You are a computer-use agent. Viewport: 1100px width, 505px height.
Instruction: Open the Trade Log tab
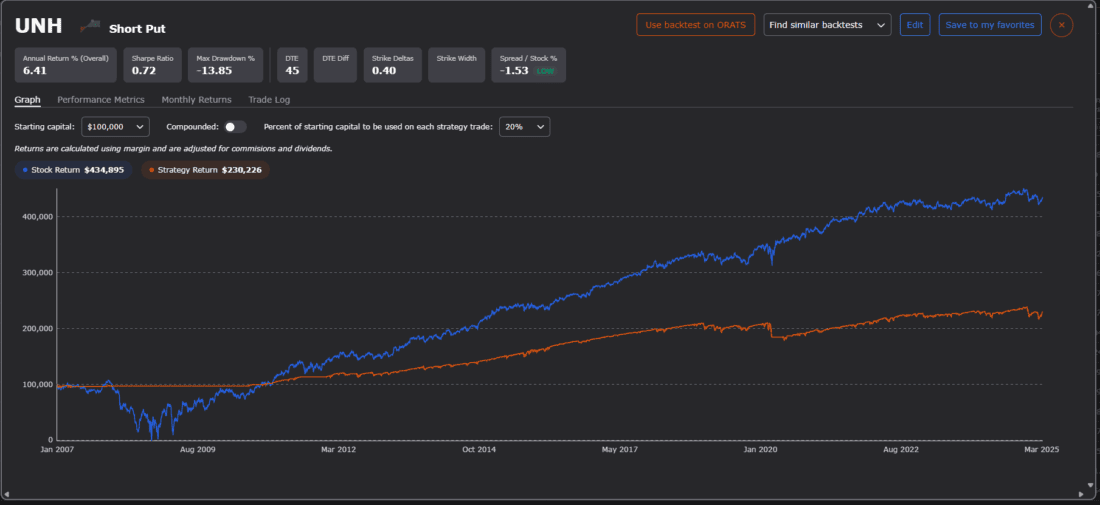coord(269,100)
